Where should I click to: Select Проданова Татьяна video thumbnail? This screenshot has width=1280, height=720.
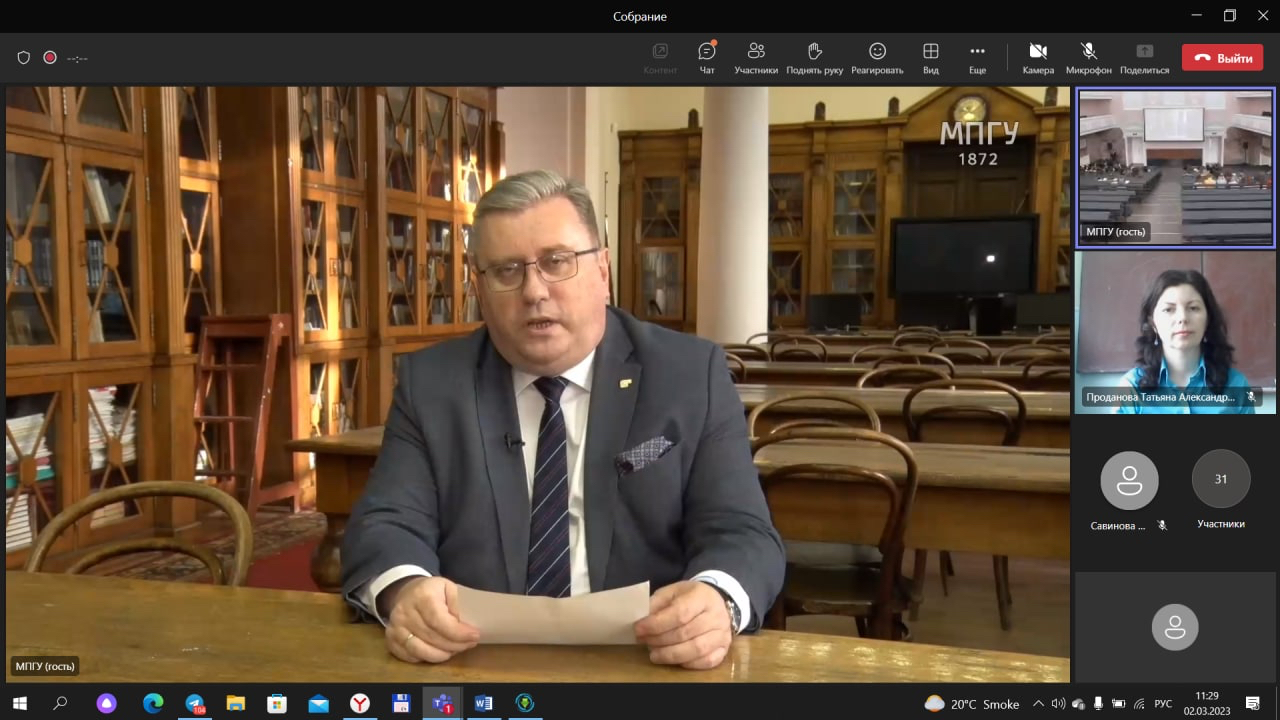click(1174, 332)
